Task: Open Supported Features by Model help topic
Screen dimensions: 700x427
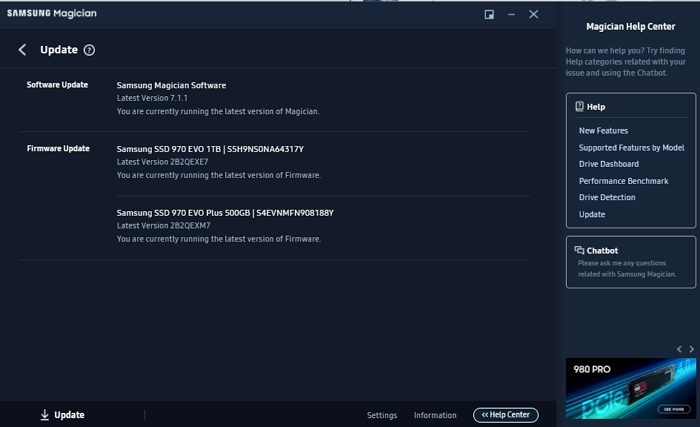Action: 631,147
